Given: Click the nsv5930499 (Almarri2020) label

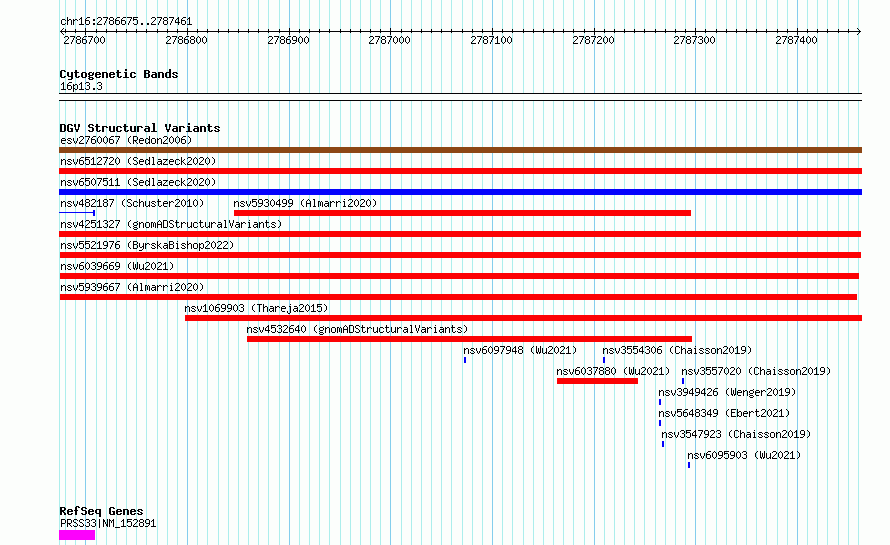Looking at the screenshot, I should [305, 203].
